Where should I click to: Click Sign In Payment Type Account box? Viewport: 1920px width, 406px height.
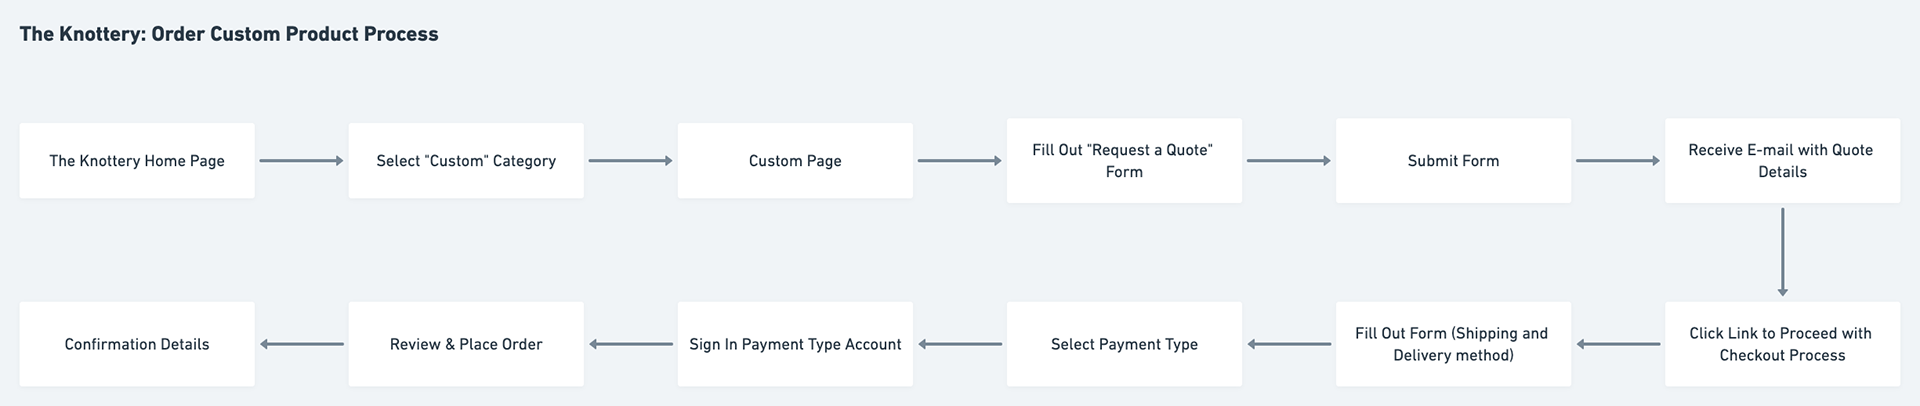[795, 344]
